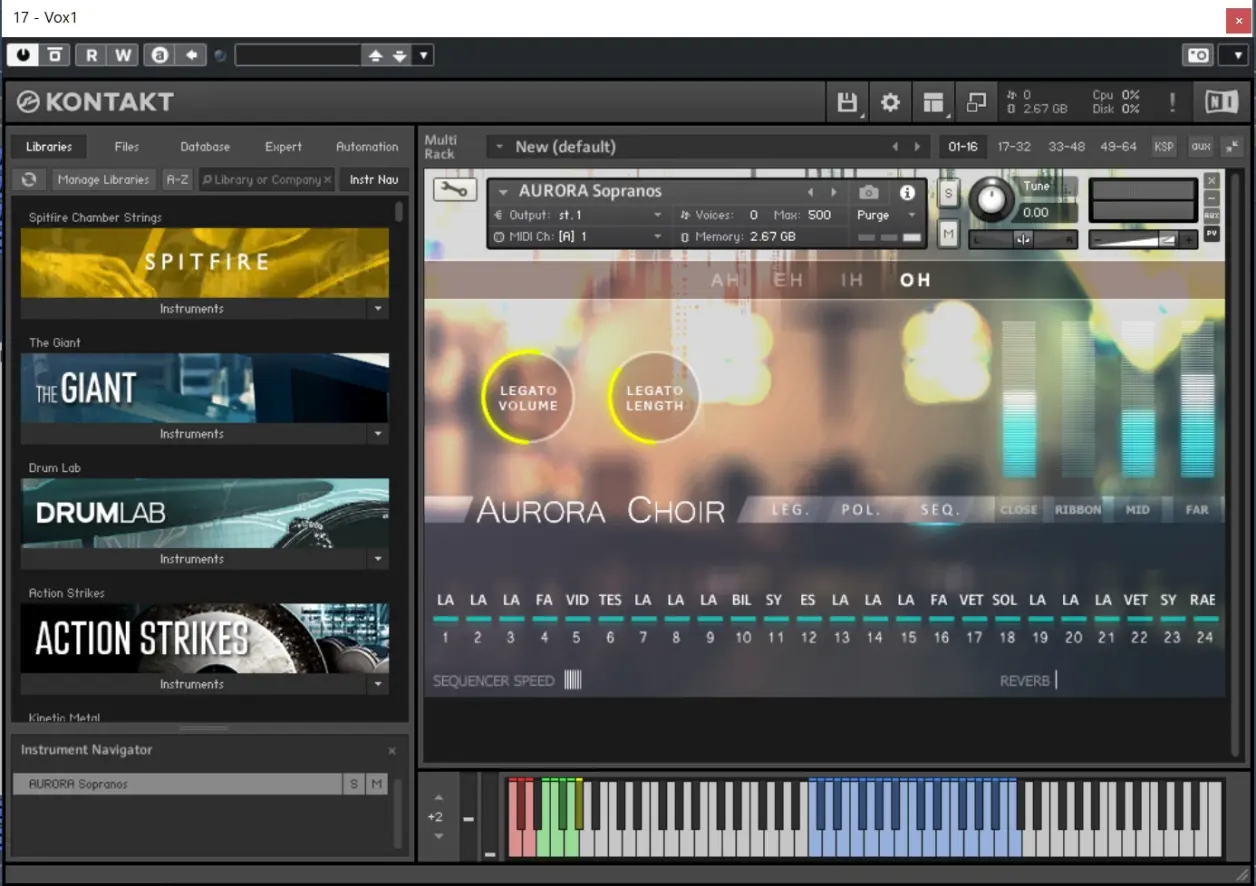Select the AH vowel
The image size is (1256, 886).
[x=725, y=280]
